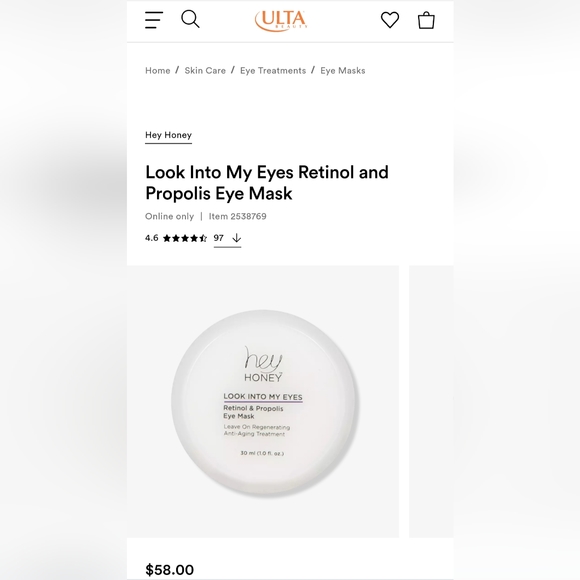The height and width of the screenshot is (580, 580).
Task: Open favorites via the heart icon
Action: 390,20
